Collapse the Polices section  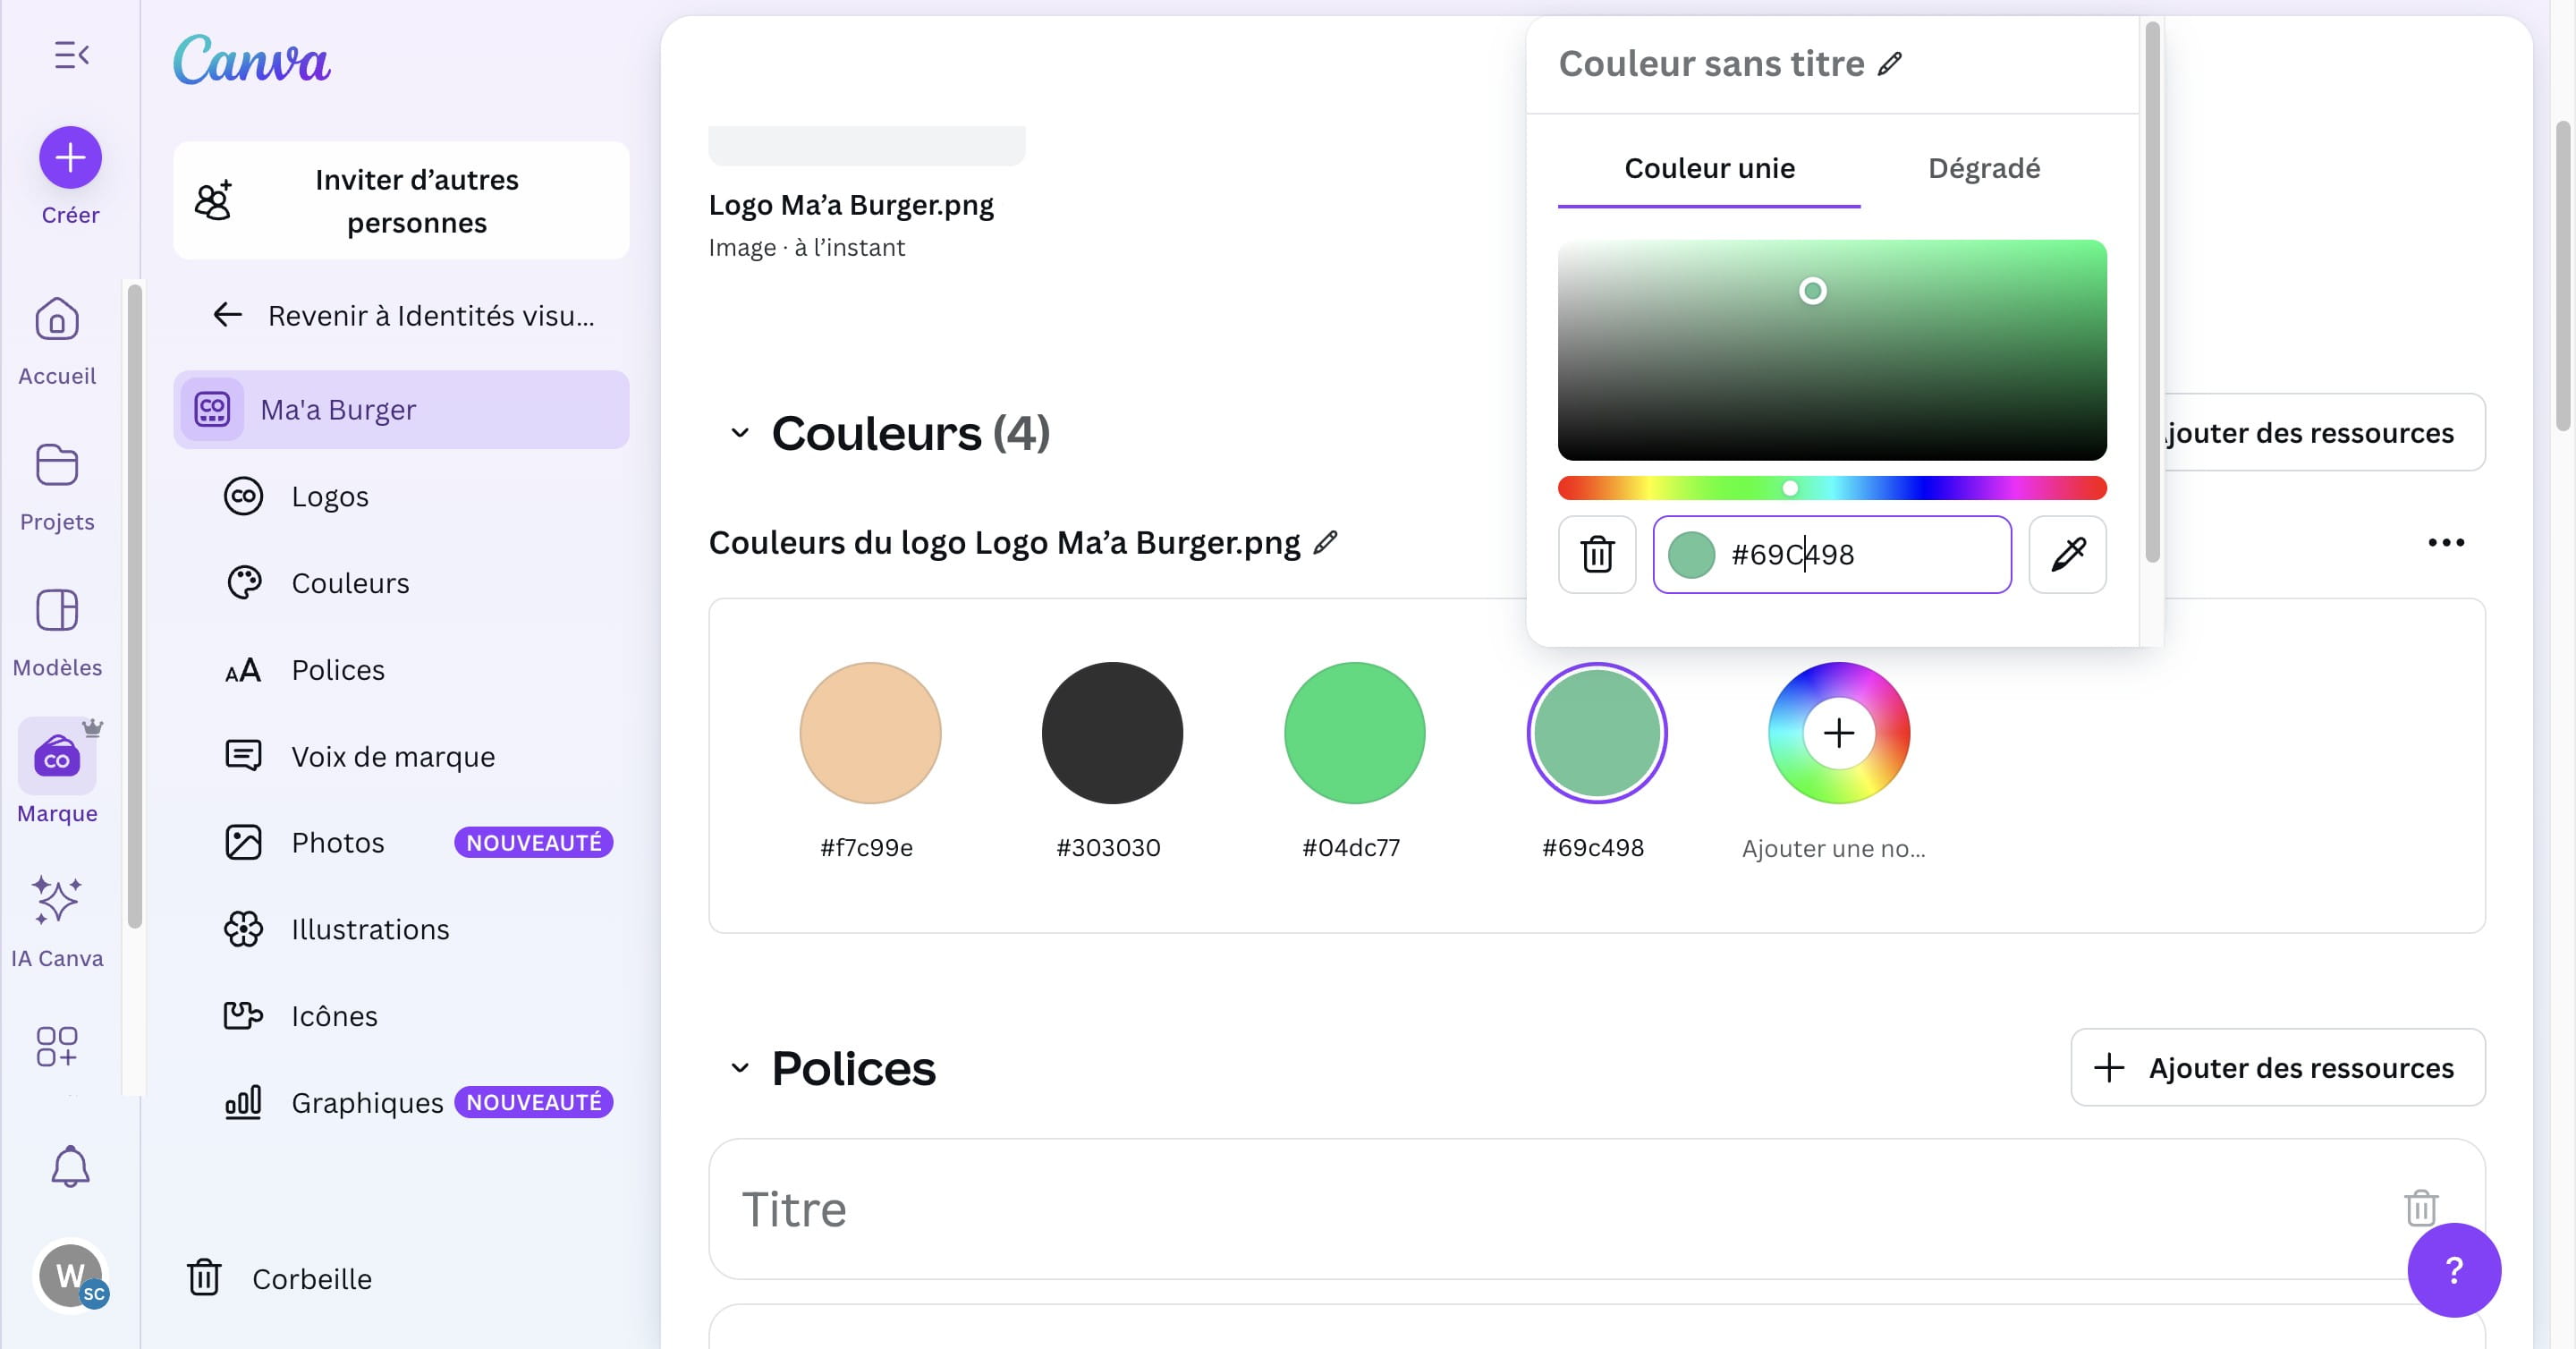[740, 1067]
